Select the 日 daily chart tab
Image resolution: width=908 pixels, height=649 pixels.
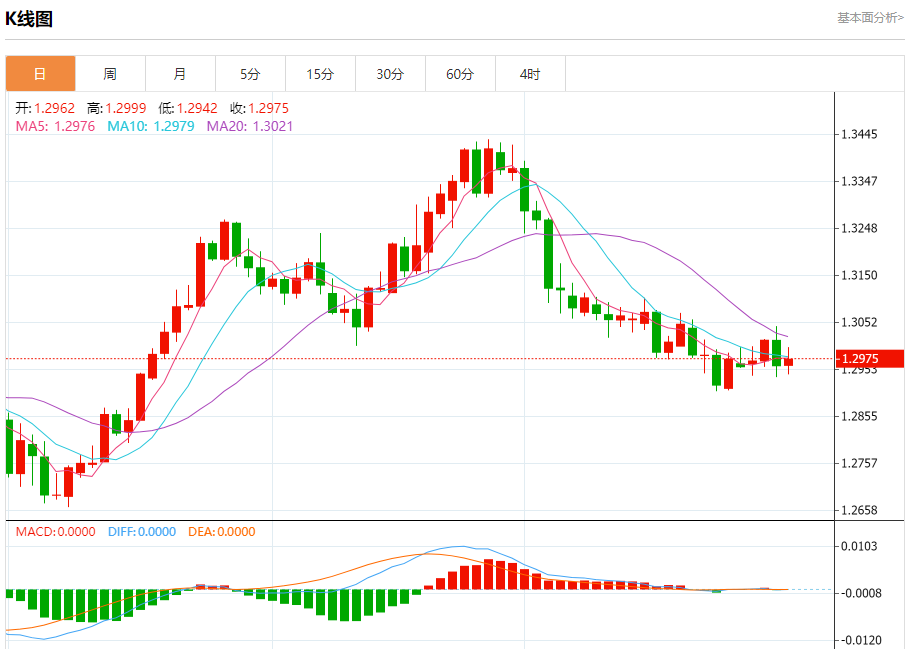(40, 74)
